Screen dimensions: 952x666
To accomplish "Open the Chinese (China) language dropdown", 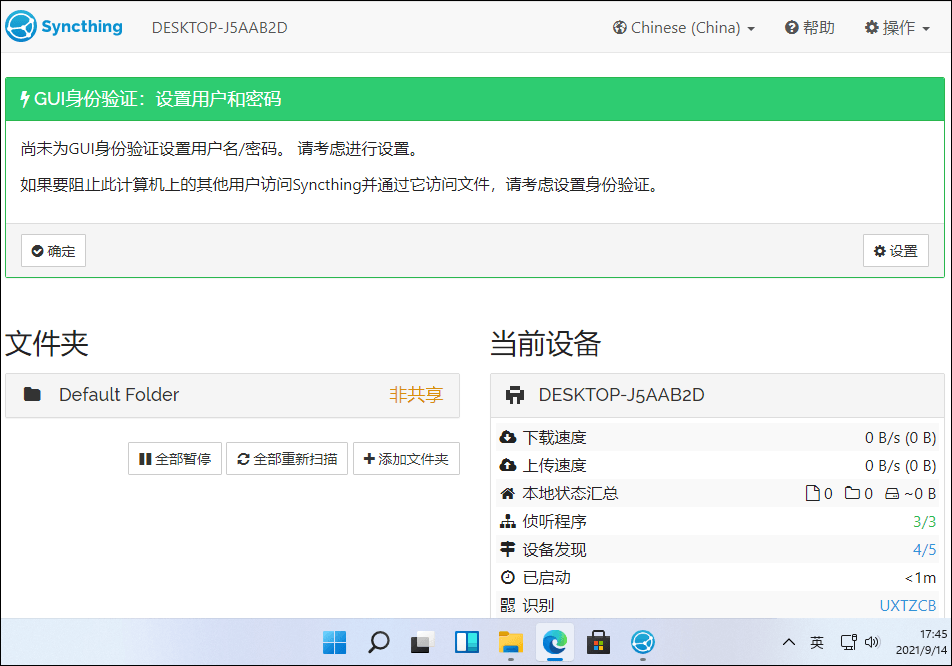I will click(684, 28).
